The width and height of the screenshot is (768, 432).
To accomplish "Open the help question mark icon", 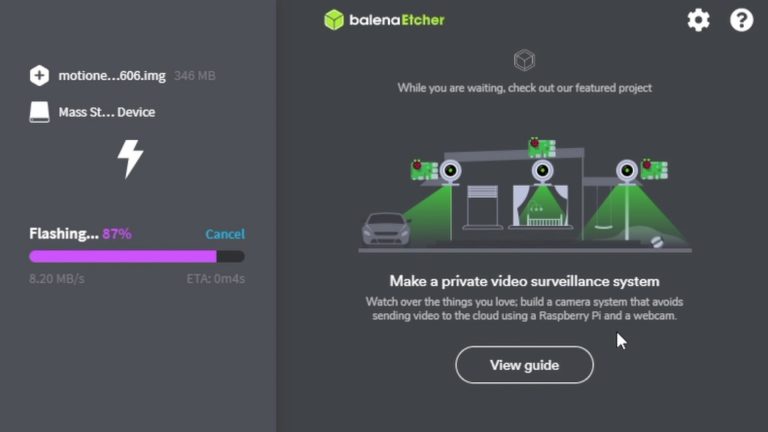I will [x=741, y=20].
